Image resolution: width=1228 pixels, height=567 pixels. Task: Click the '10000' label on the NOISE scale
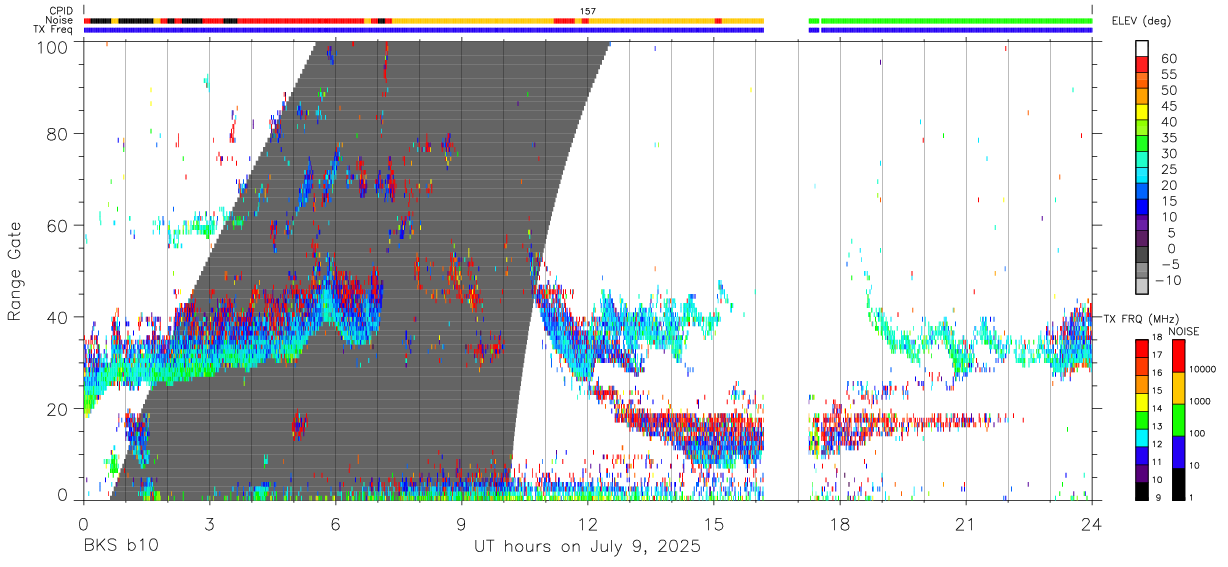pyautogui.click(x=1205, y=369)
